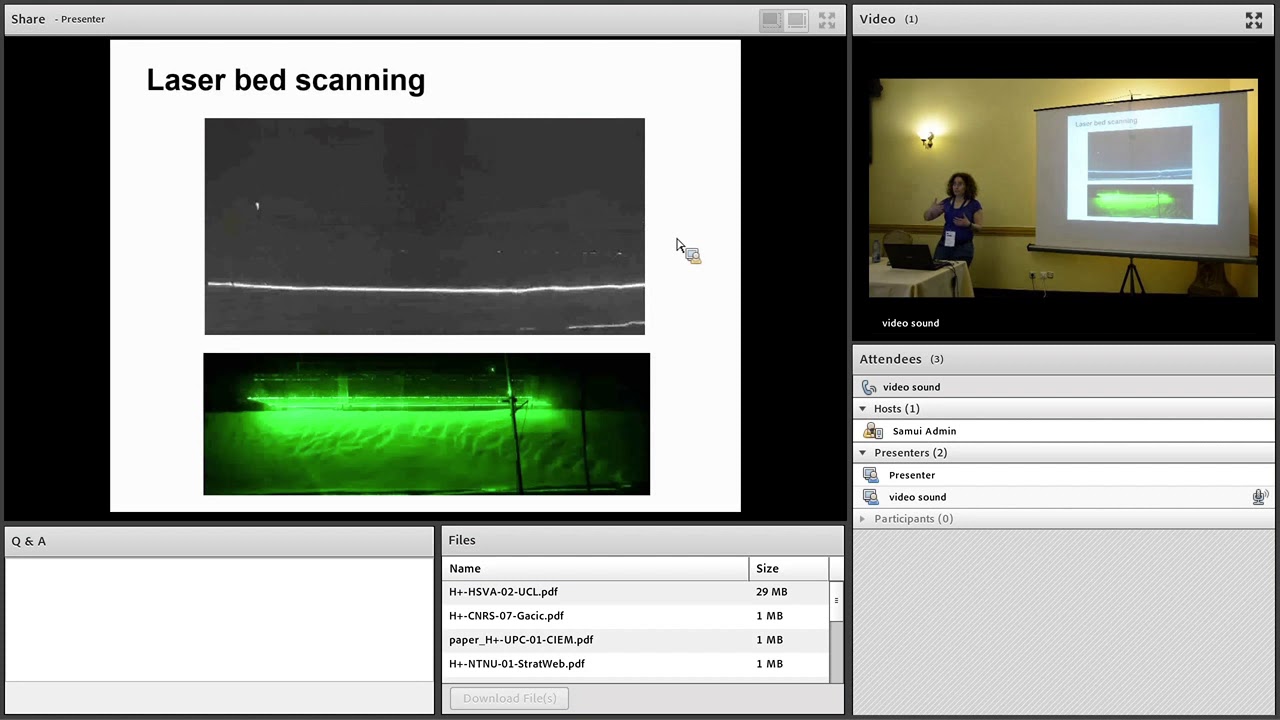Click the Presenter user icon
This screenshot has height=720, width=1280.
pos(870,475)
